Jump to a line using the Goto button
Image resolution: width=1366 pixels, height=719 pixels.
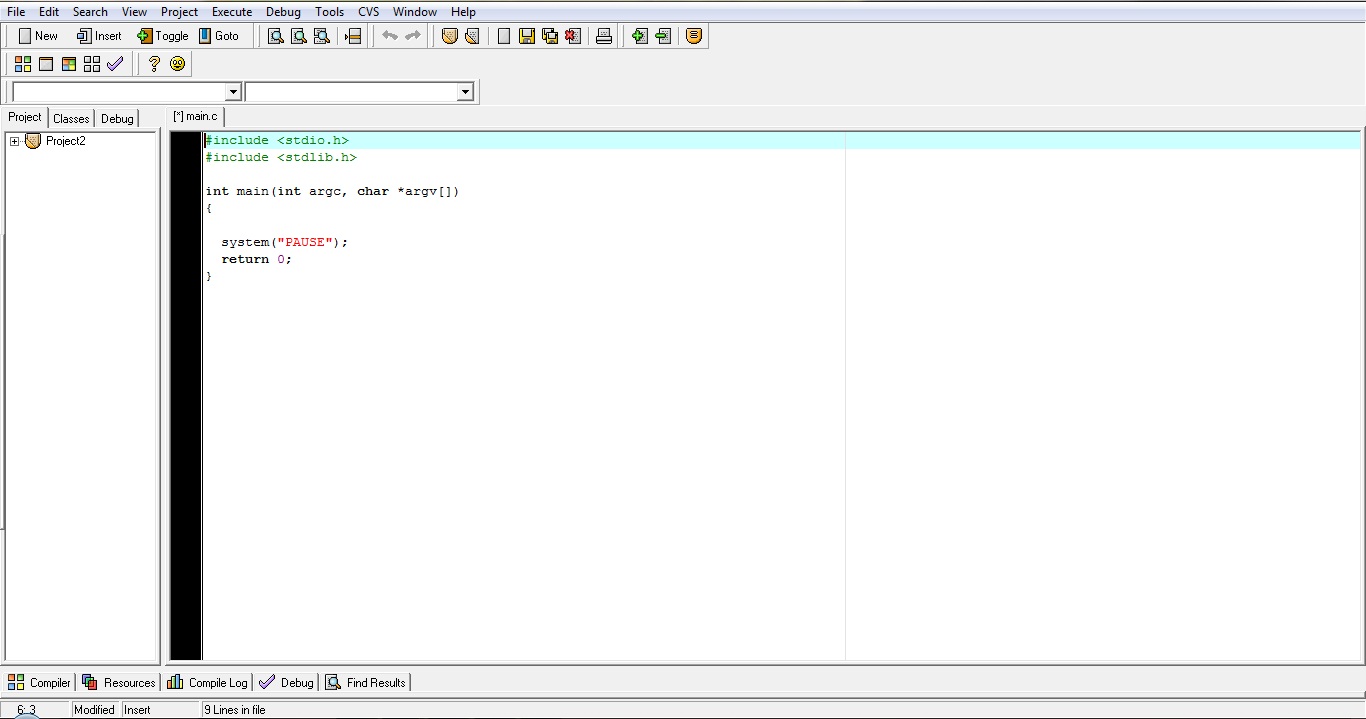(221, 35)
